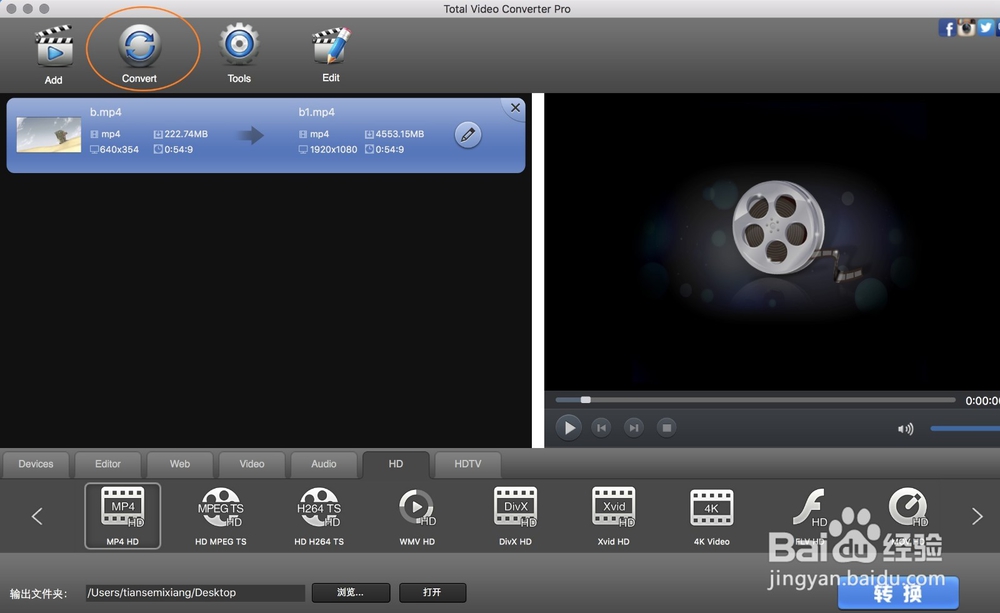Click the 222.74MB source size text
The height and width of the screenshot is (613, 1000).
[186, 134]
